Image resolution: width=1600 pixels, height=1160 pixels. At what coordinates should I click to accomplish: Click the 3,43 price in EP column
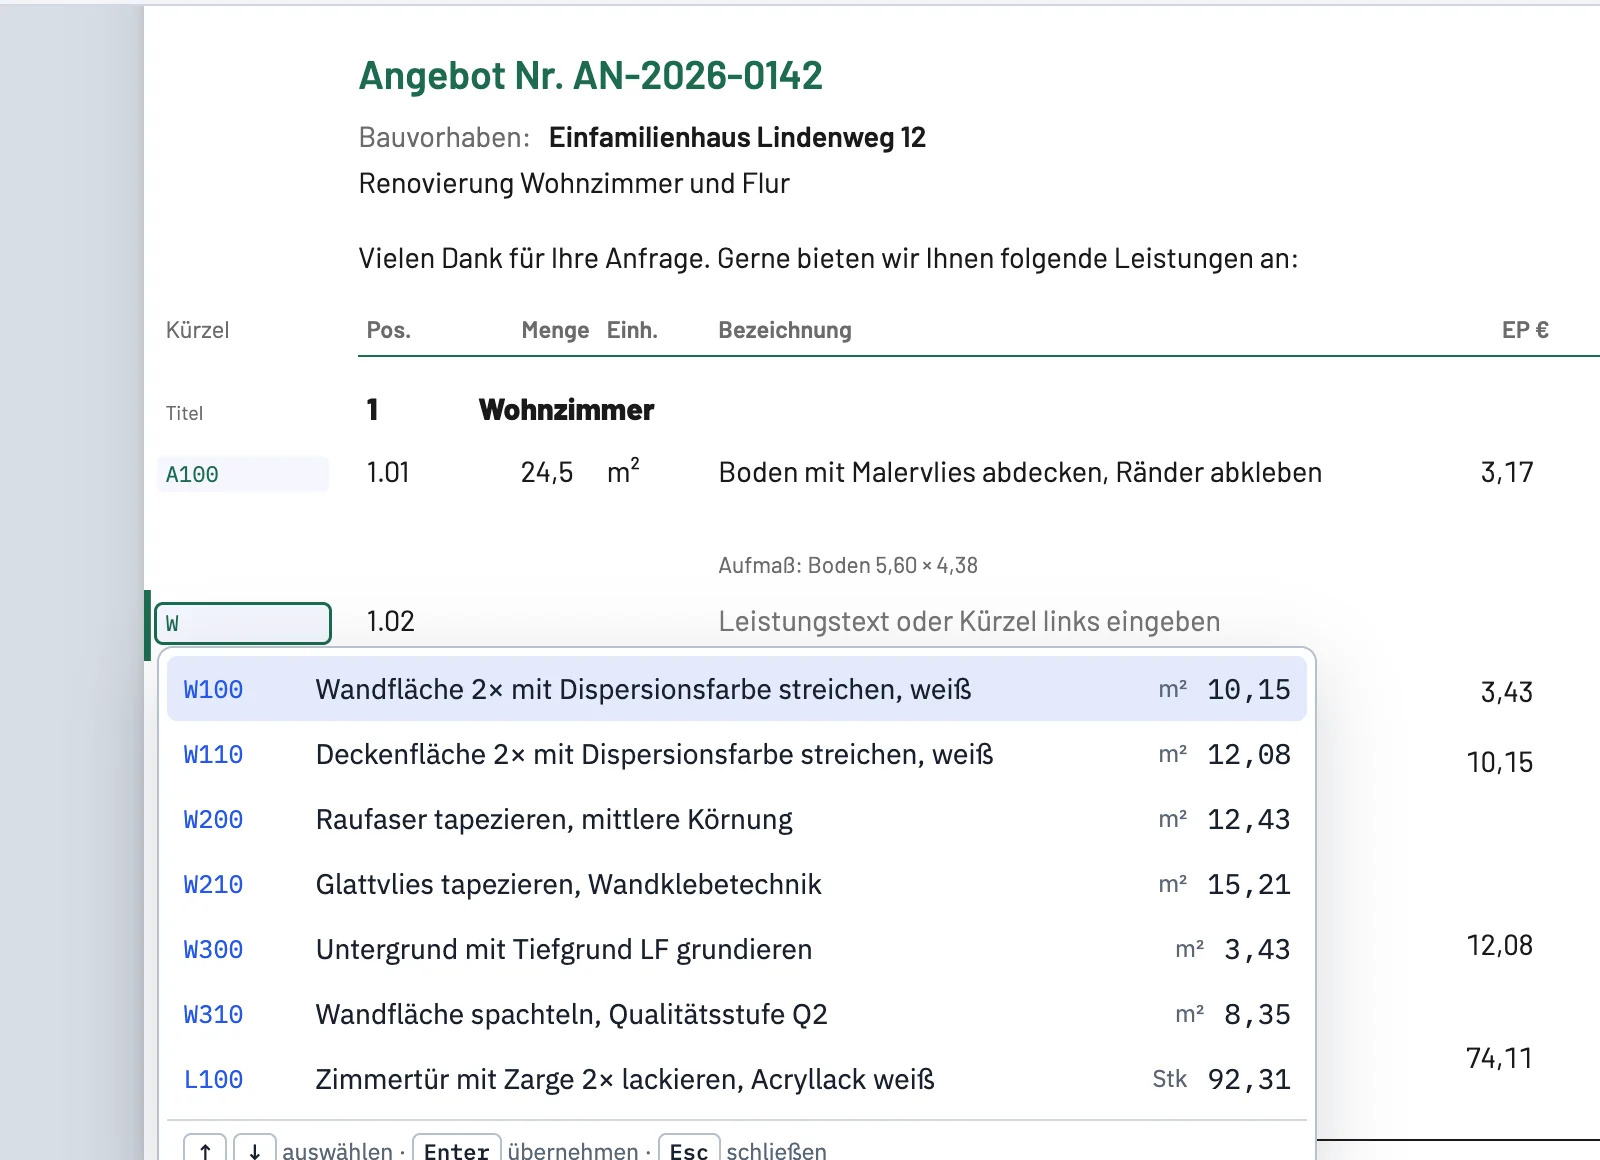click(x=1507, y=692)
